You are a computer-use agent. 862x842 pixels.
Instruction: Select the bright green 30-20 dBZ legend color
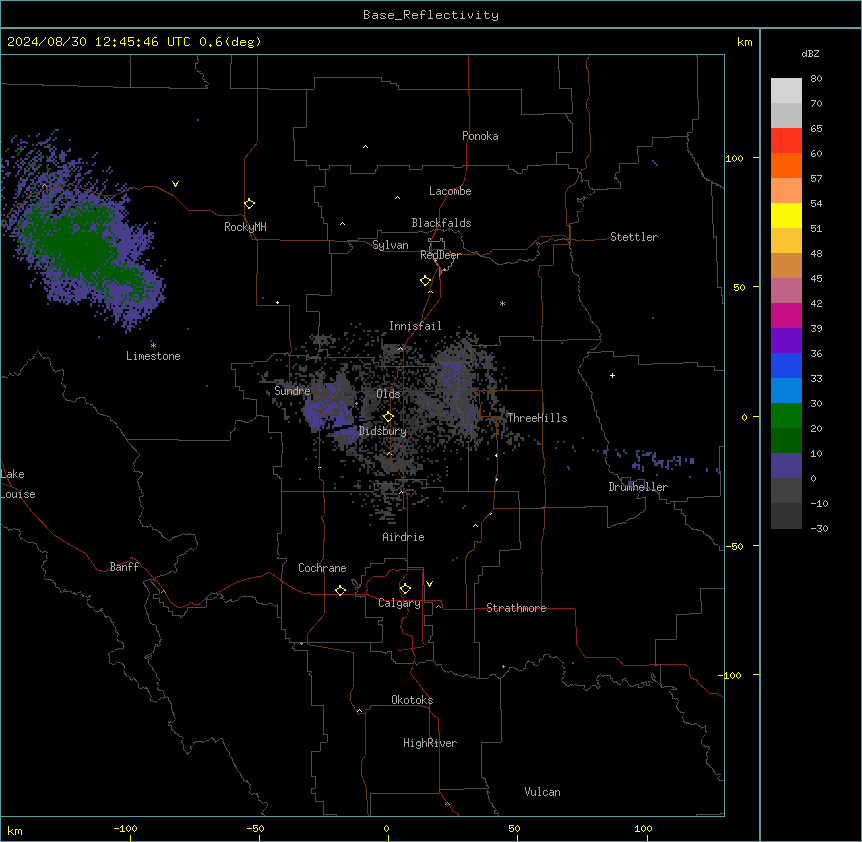click(786, 416)
